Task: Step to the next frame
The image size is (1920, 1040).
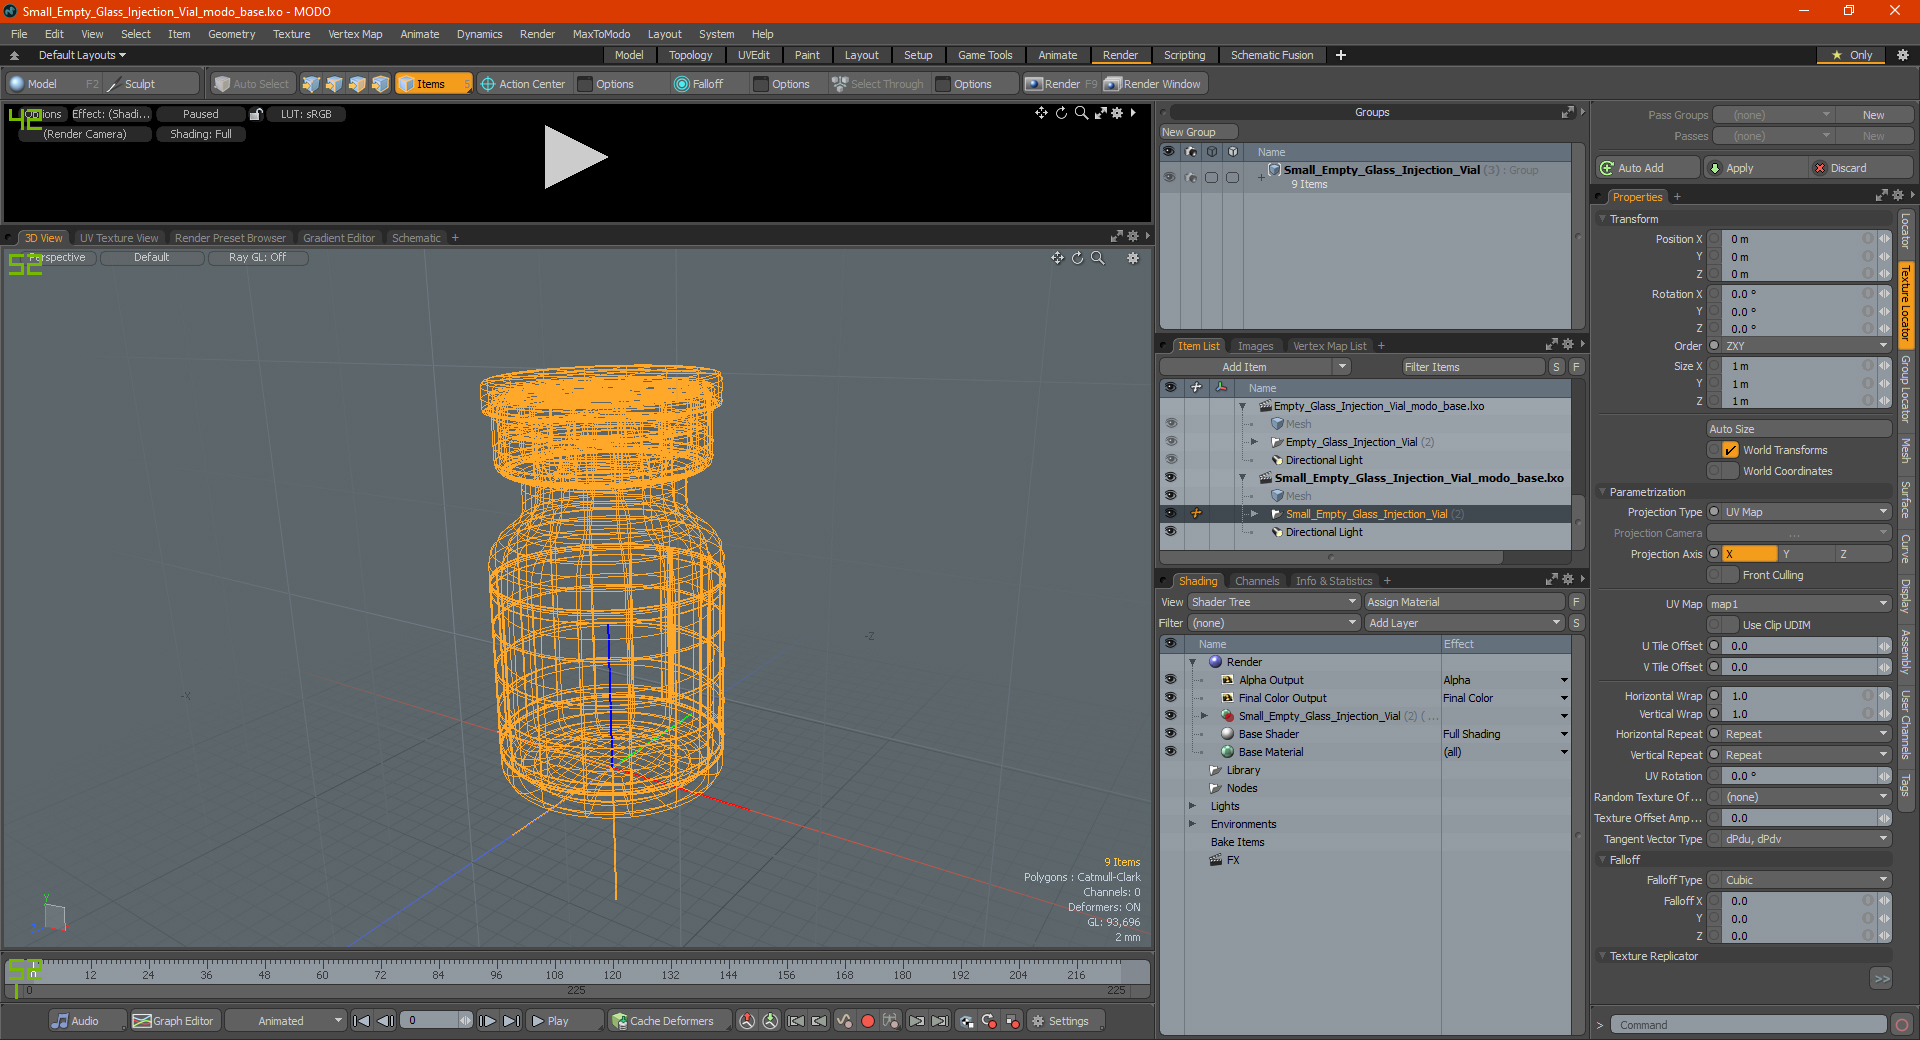Action: tap(487, 1021)
